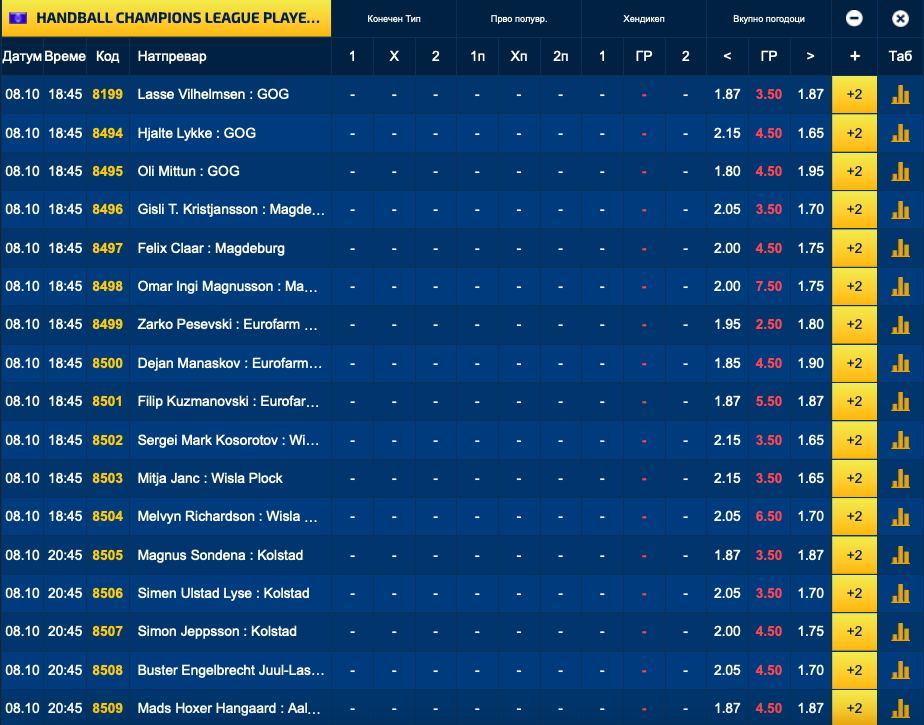Open stats icon for Magnus Sondena
This screenshot has height=725, width=924.
[x=900, y=555]
